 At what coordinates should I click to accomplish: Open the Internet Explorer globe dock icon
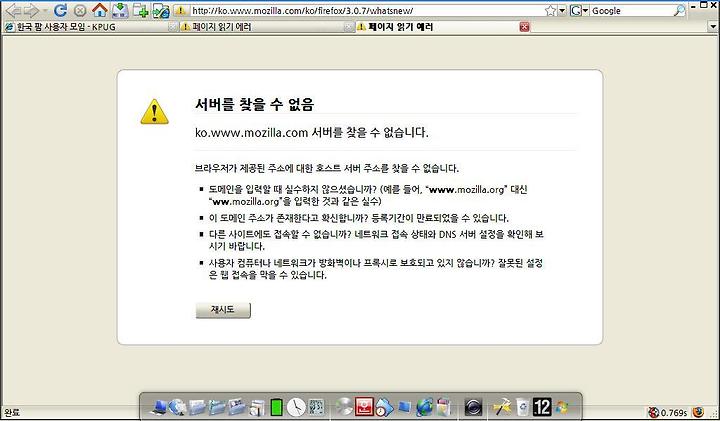tap(425, 407)
